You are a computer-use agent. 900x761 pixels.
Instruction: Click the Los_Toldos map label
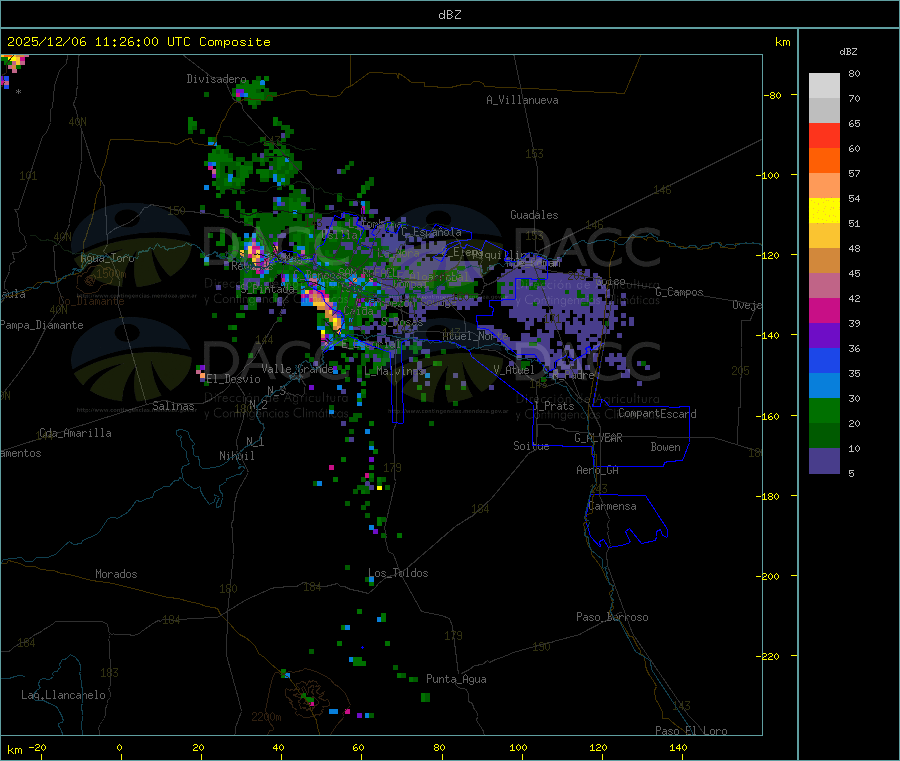tap(398, 573)
